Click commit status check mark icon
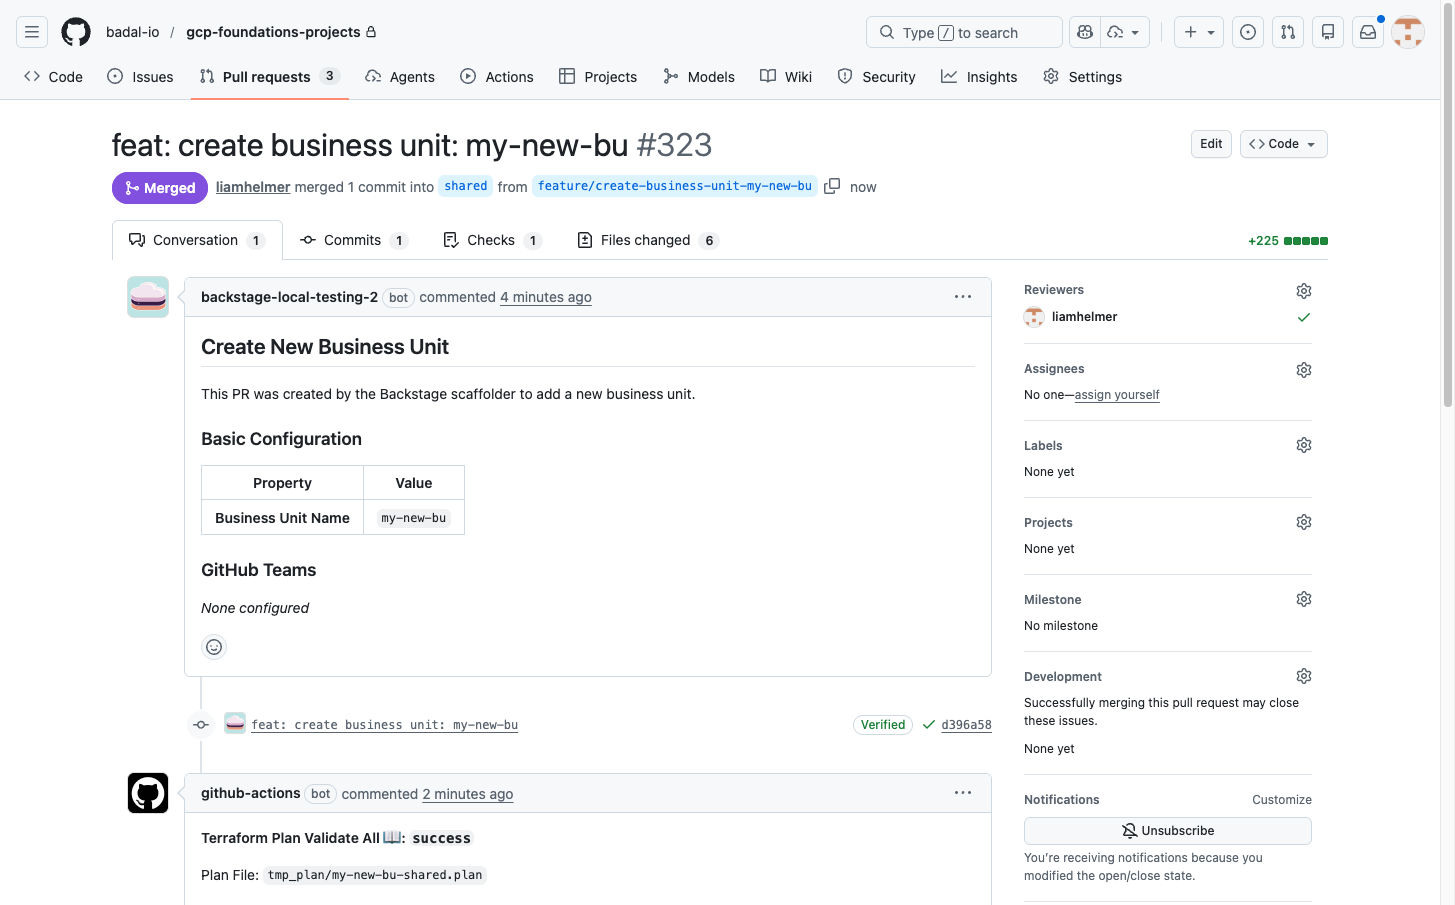Image resolution: width=1455 pixels, height=905 pixels. point(929,725)
